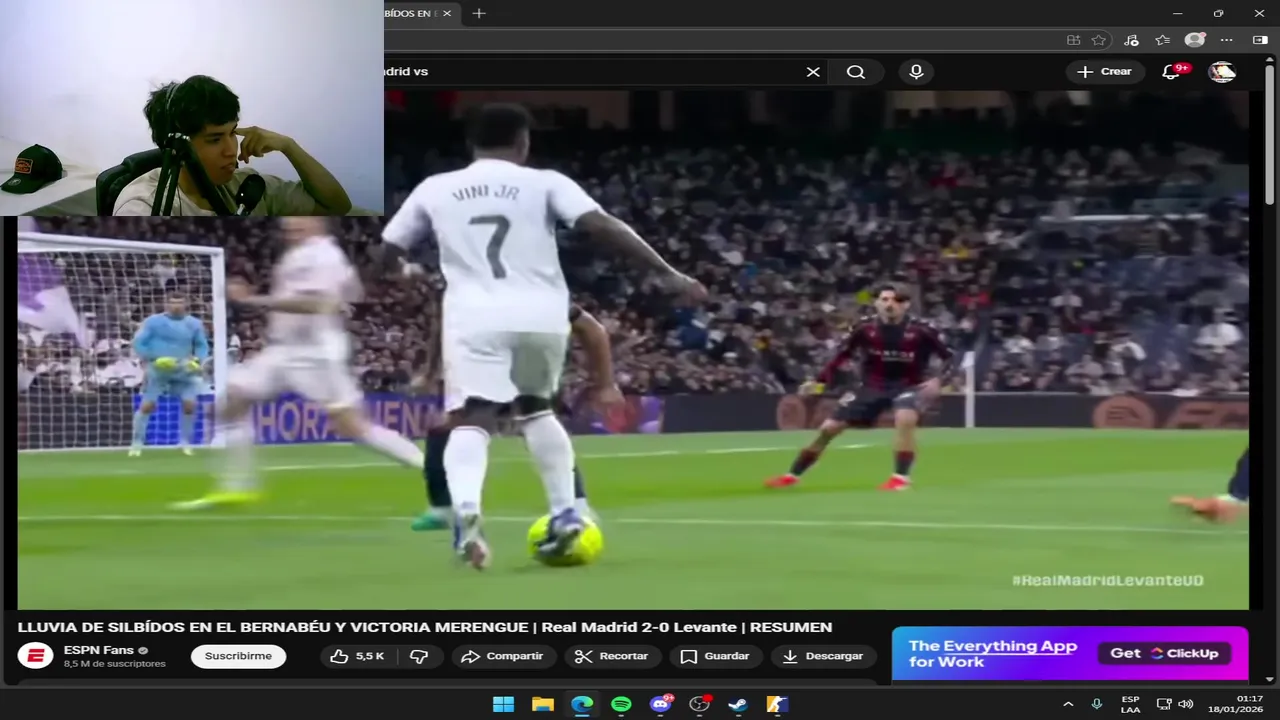This screenshot has width=1280, height=720.
Task: Open the network tray icon
Action: pos(1165,704)
